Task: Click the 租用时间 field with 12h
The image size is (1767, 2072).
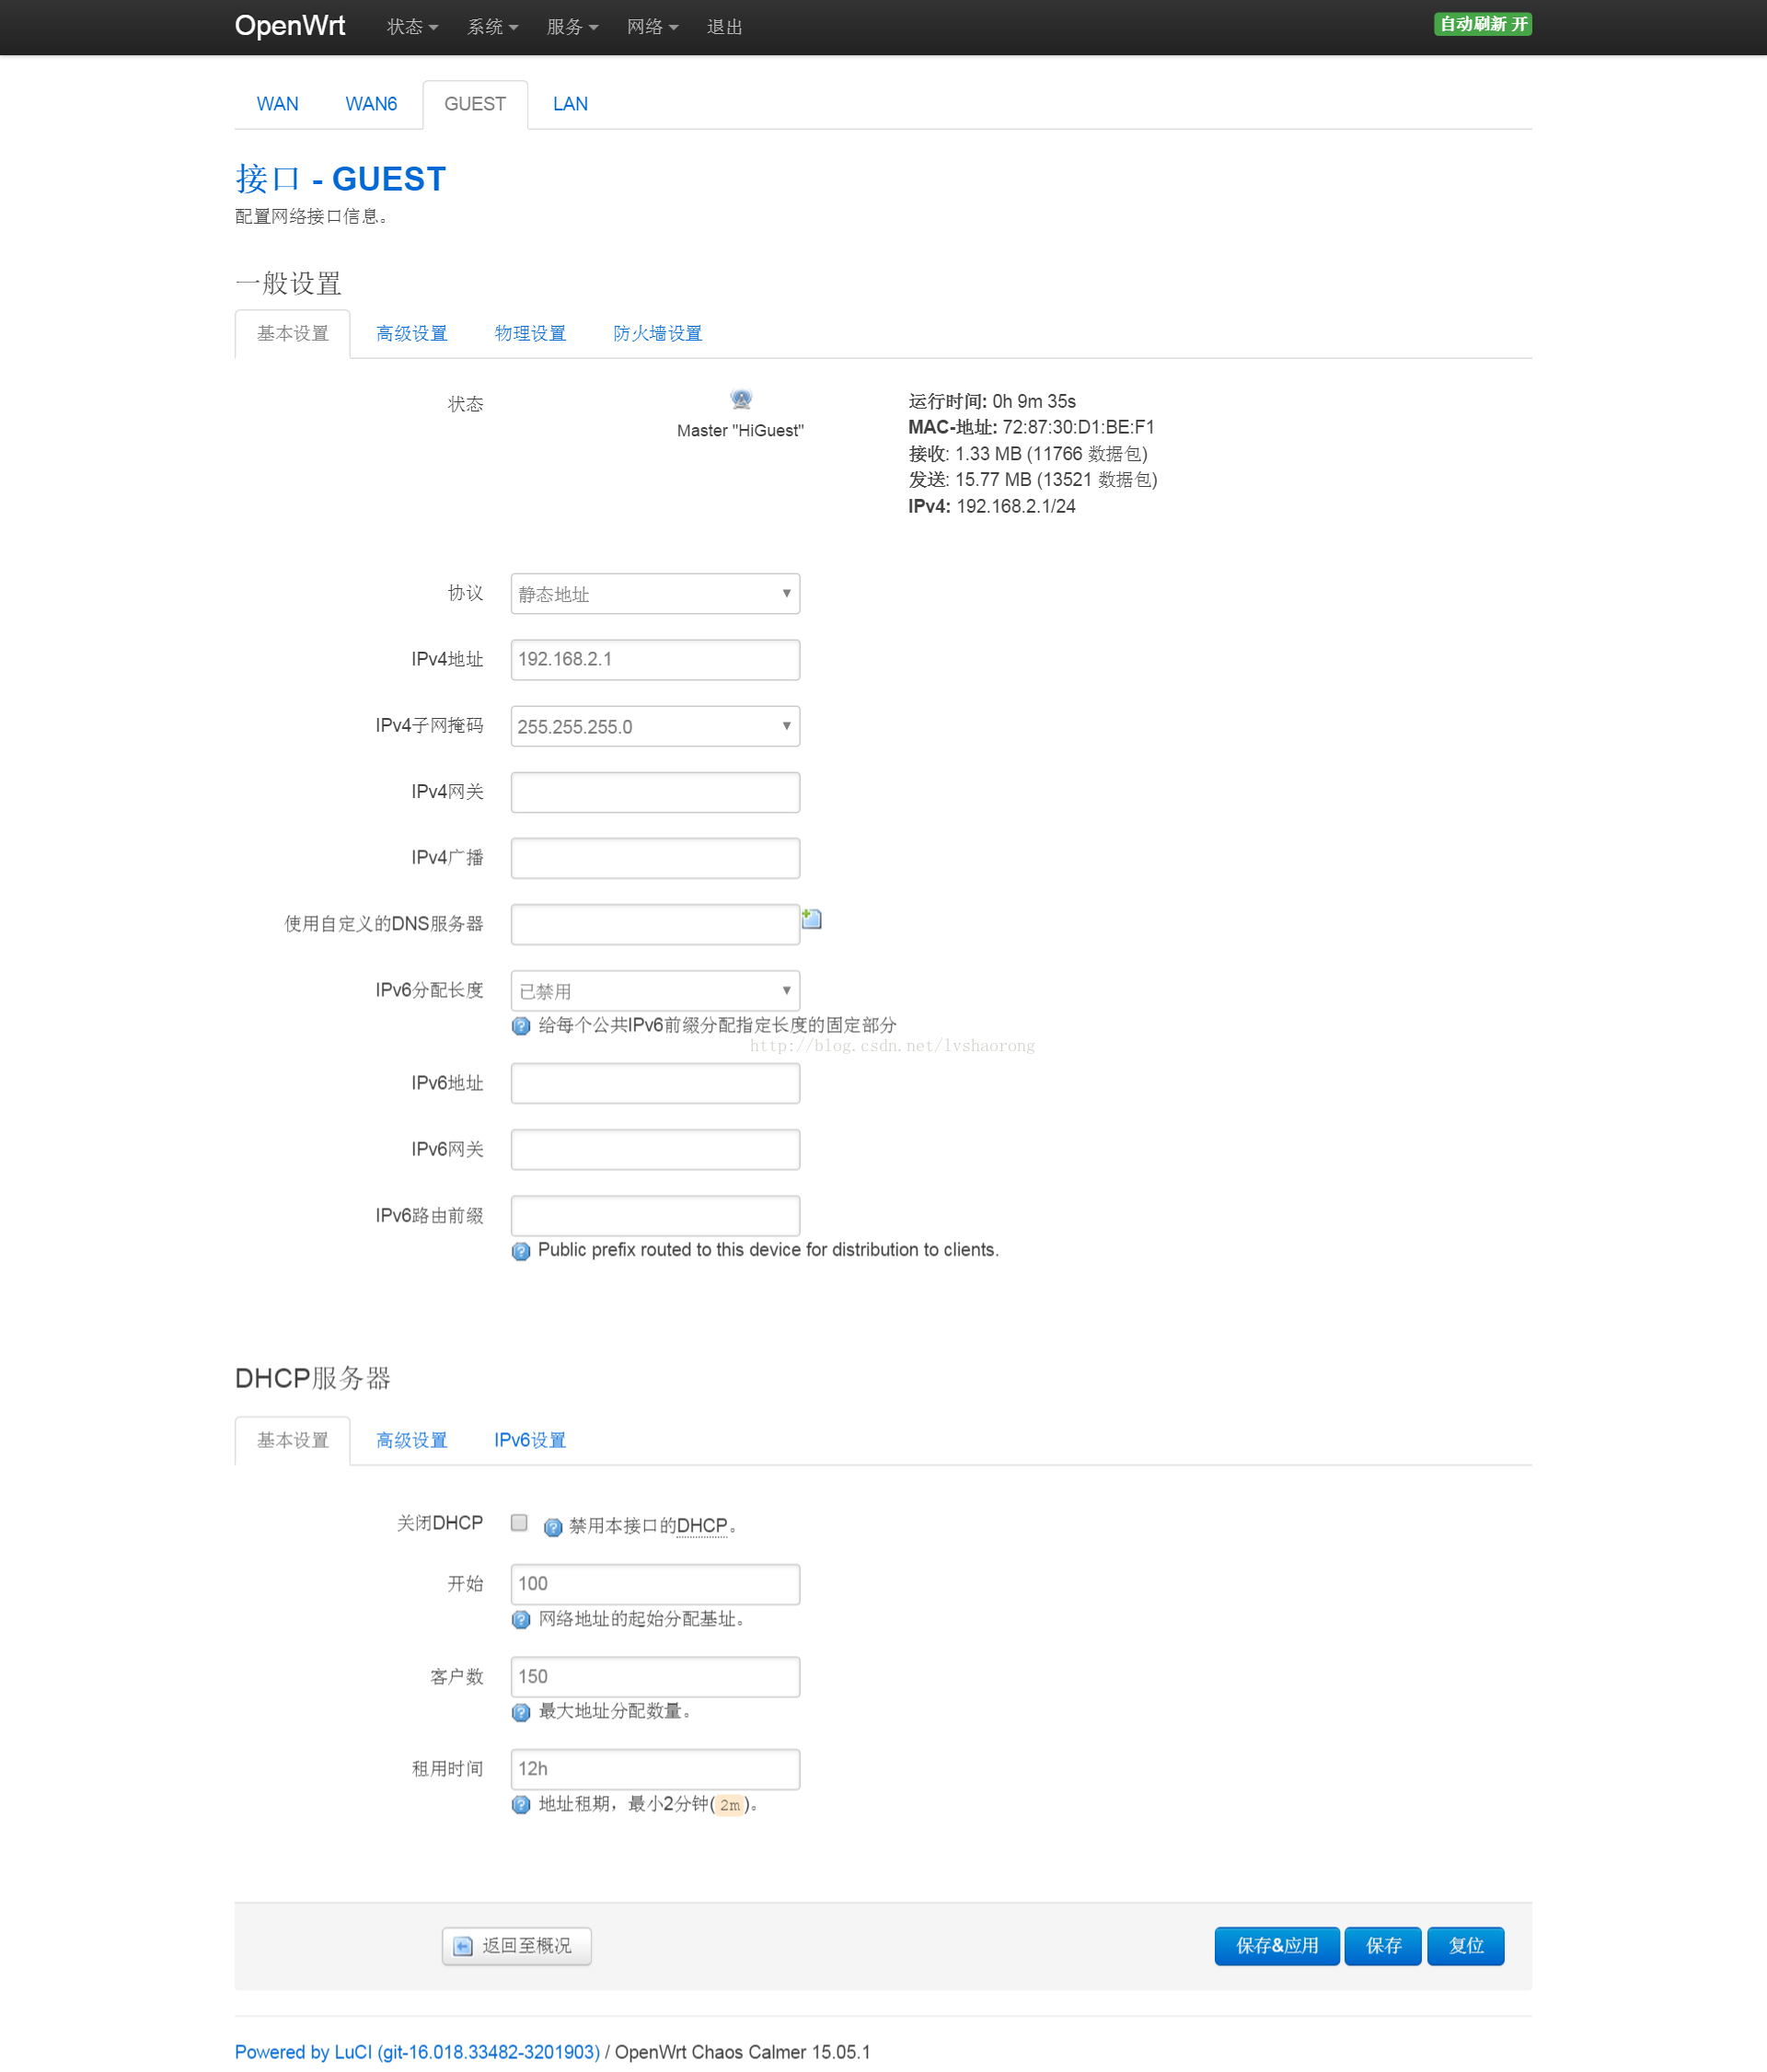Action: tap(655, 1769)
